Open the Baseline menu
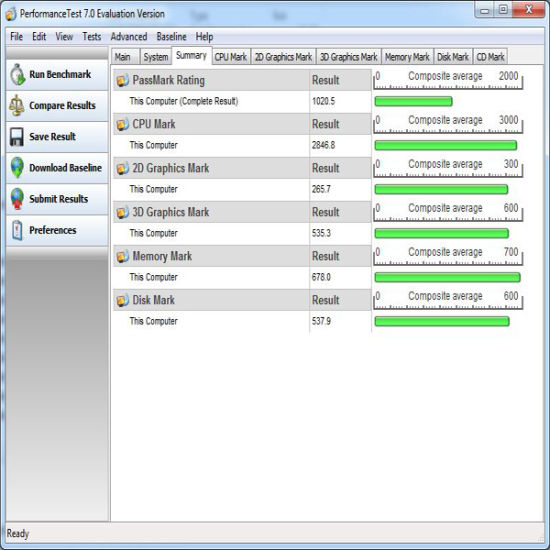This screenshot has height=550, width=550. 172,36
